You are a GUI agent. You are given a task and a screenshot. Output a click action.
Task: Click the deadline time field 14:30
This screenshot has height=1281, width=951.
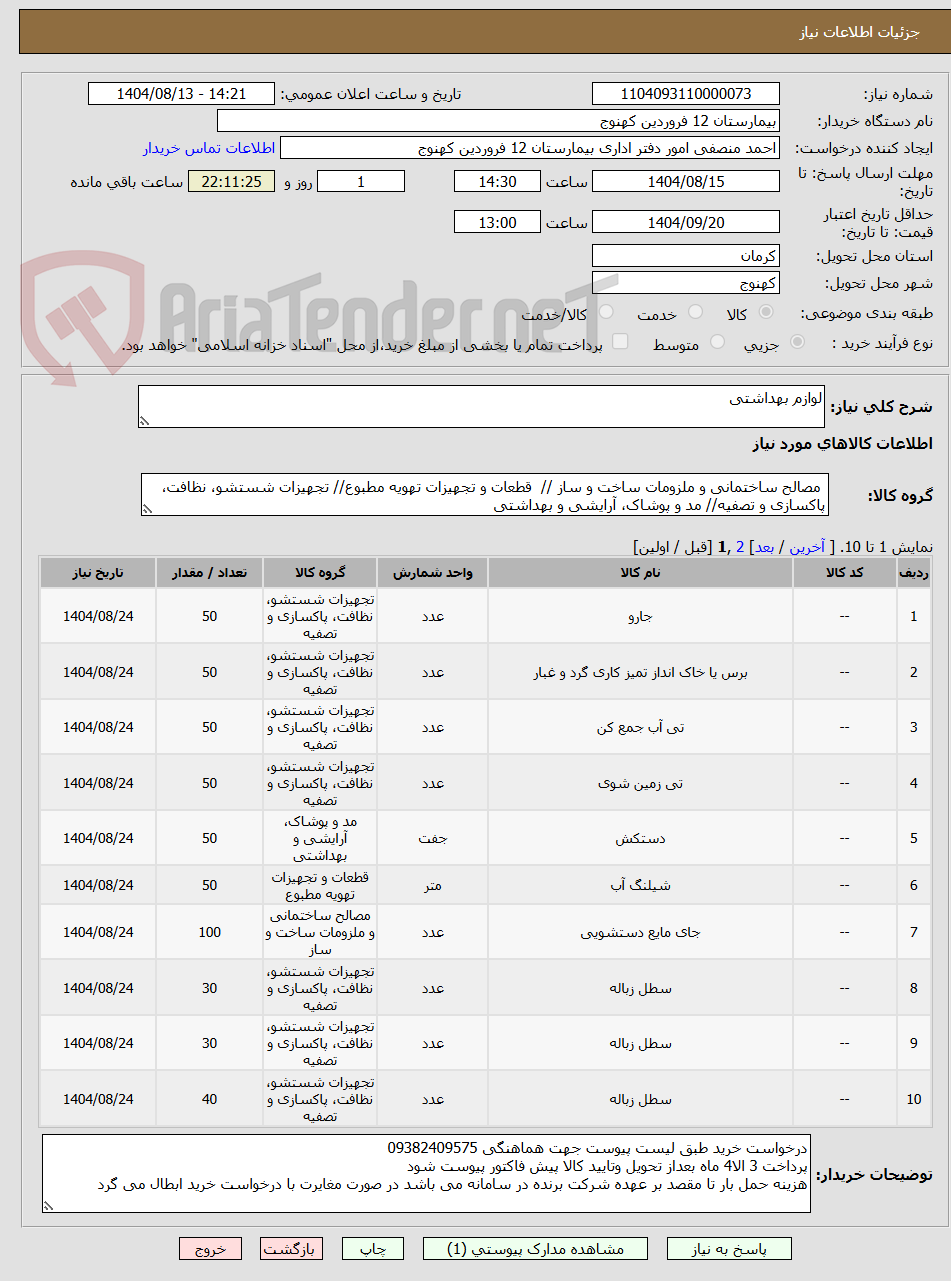[x=497, y=181]
